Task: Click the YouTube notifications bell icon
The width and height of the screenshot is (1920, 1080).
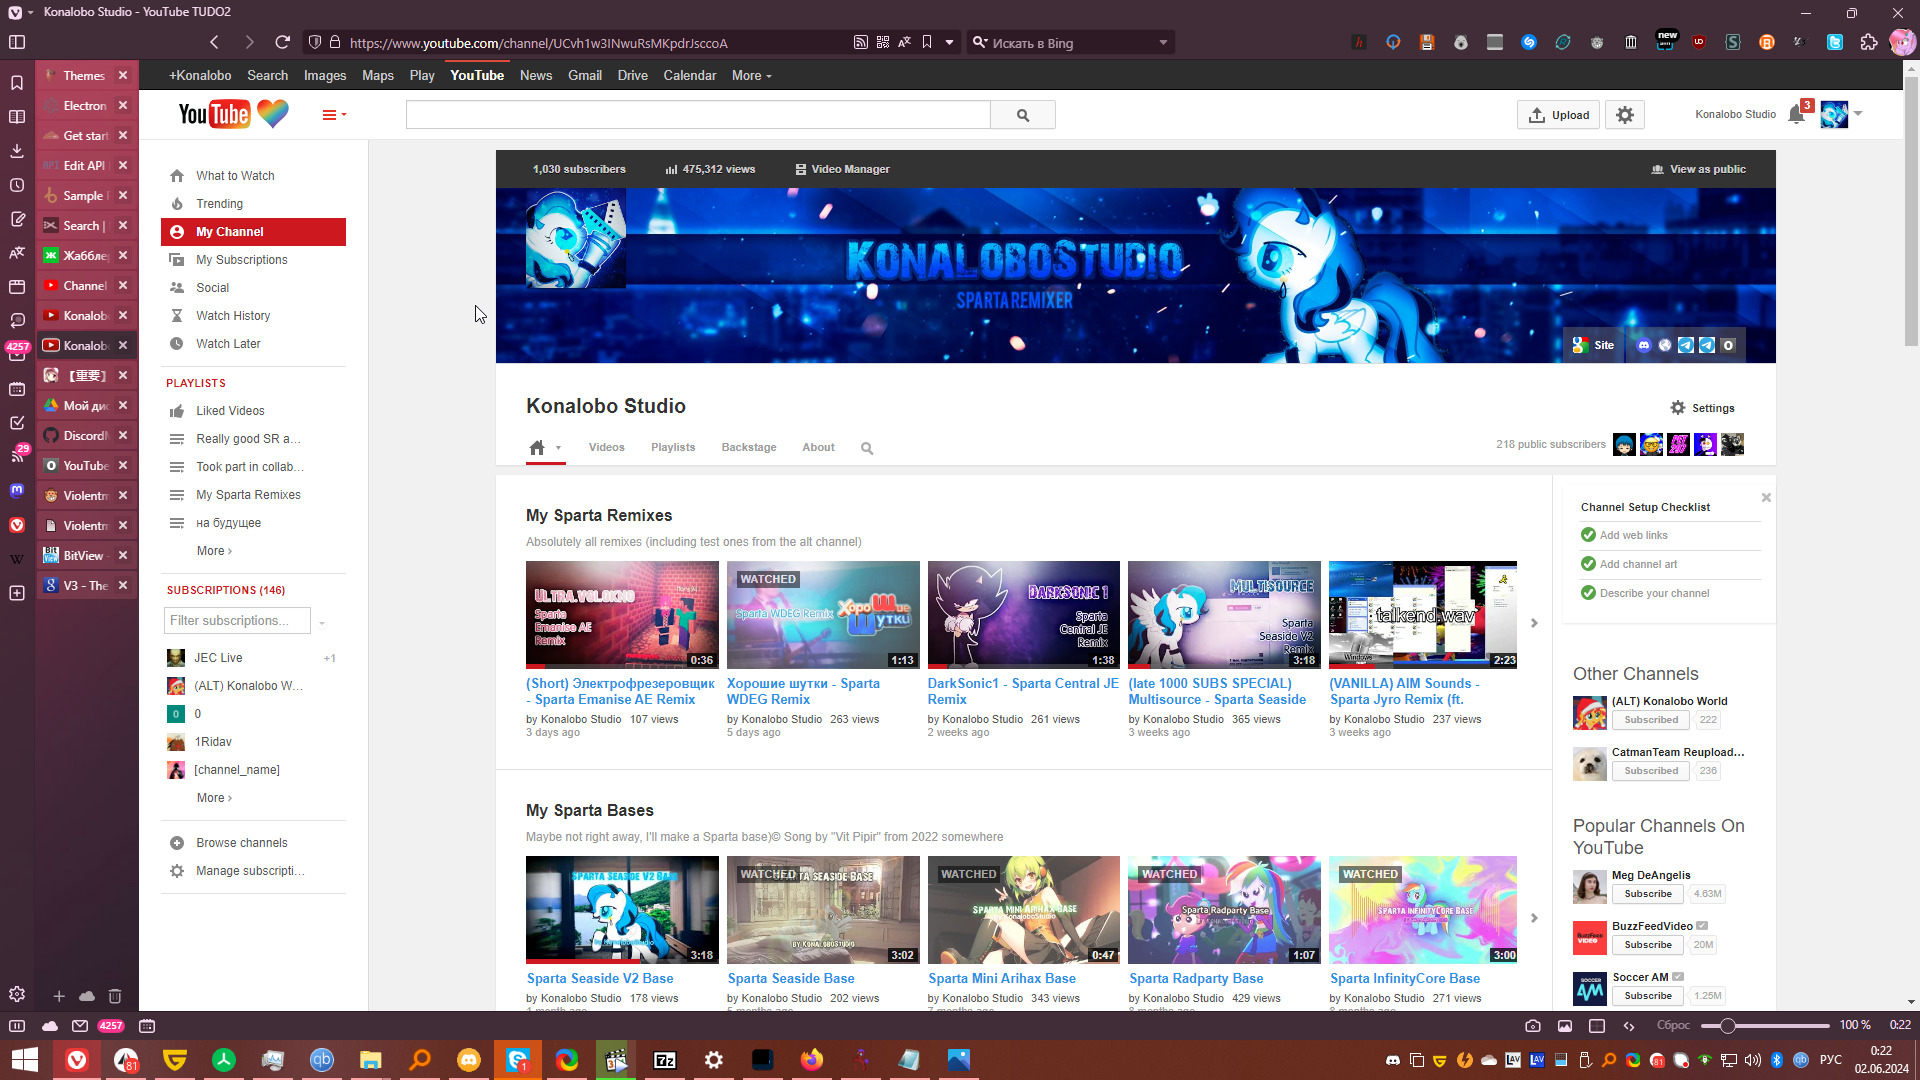Action: 1796,115
